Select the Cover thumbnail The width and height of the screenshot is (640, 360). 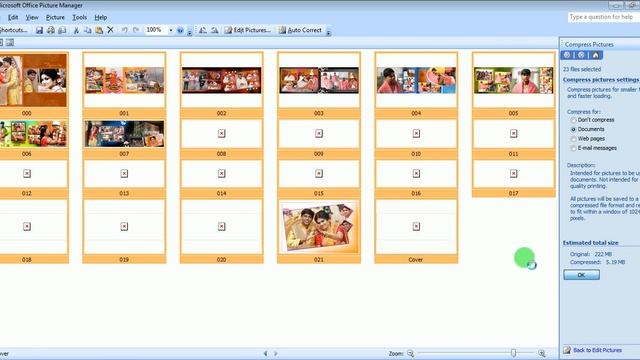416,231
